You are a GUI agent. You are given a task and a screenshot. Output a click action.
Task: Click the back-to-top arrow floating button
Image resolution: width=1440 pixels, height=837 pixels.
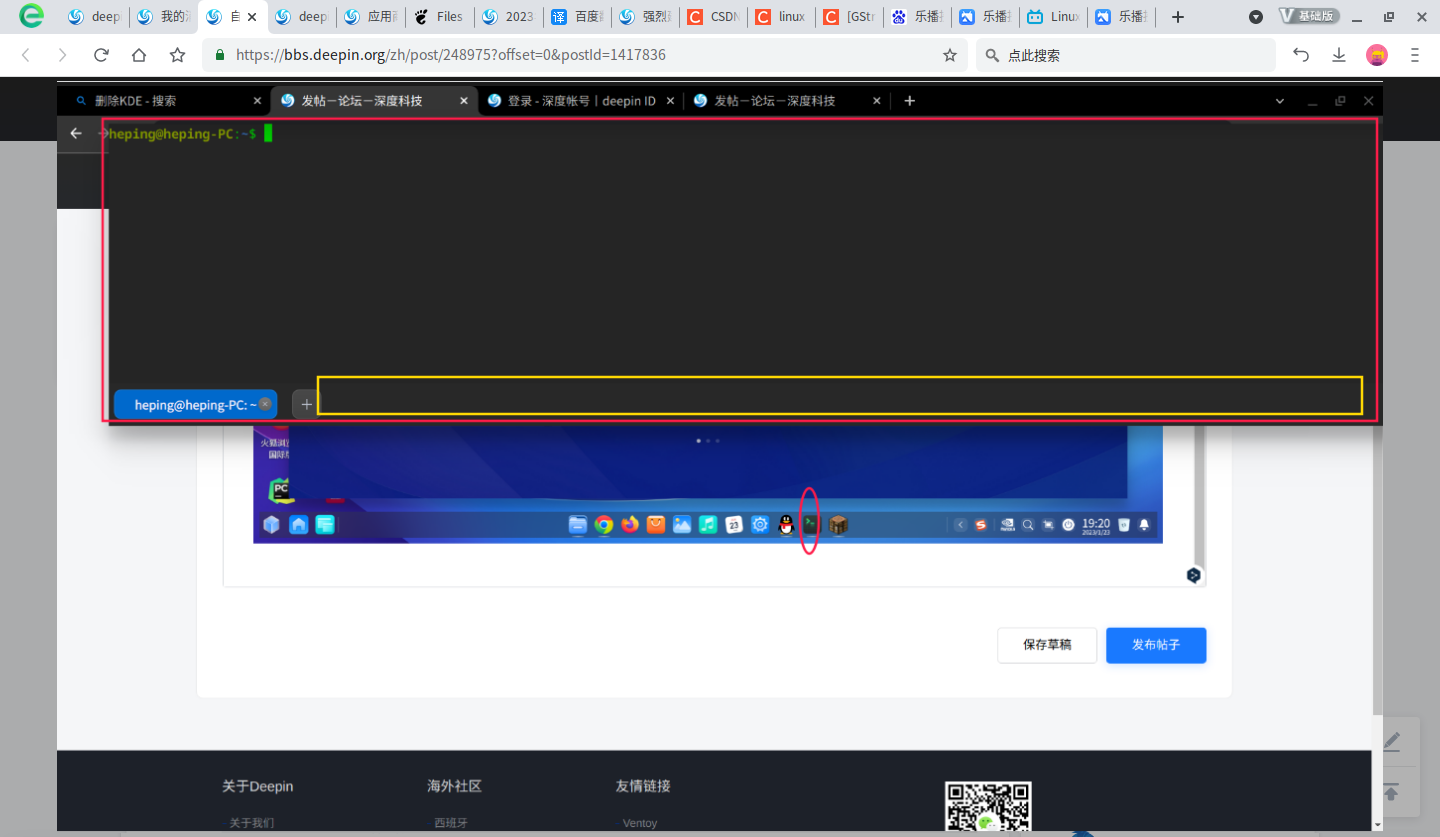tap(1390, 792)
